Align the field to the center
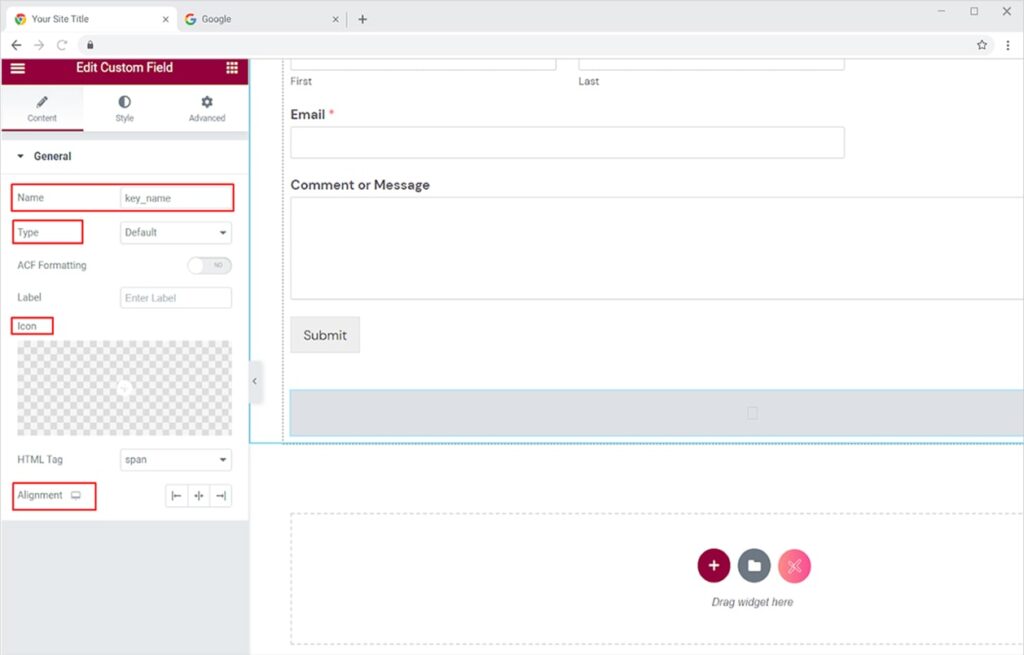This screenshot has width=1024, height=655. click(199, 496)
